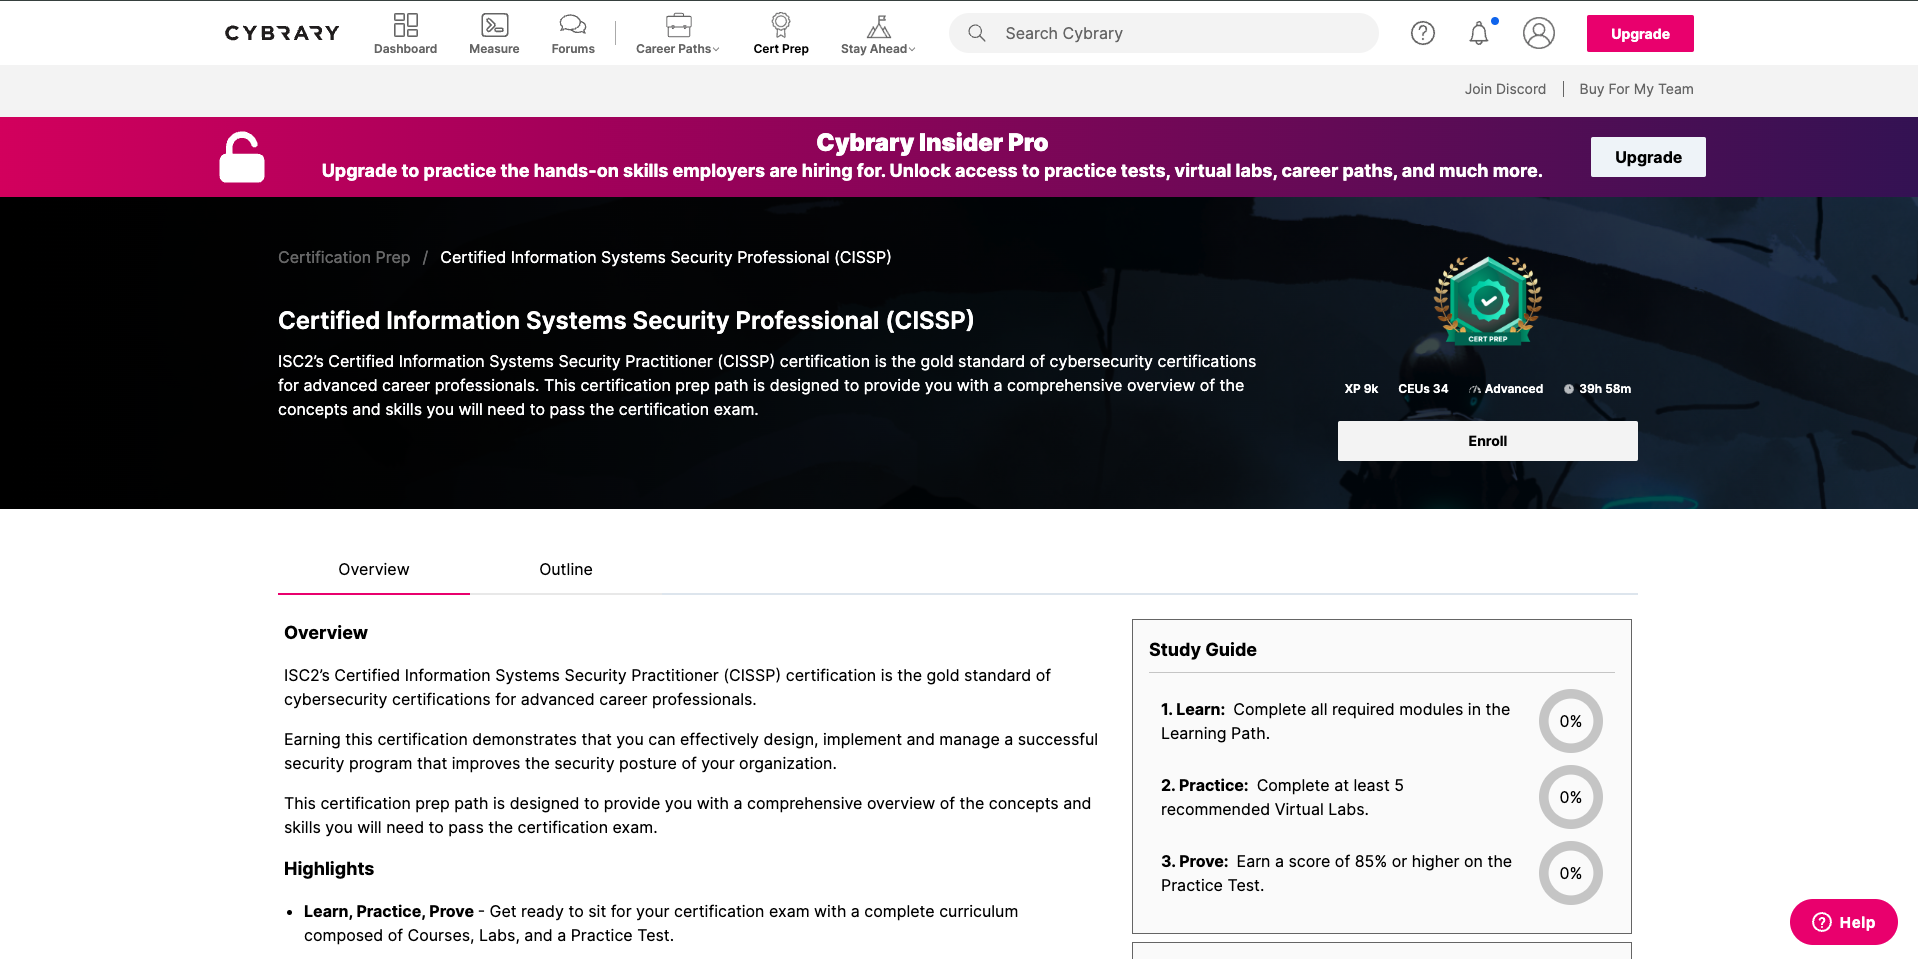Expand the Career Paths dropdown chevron

[716, 50]
